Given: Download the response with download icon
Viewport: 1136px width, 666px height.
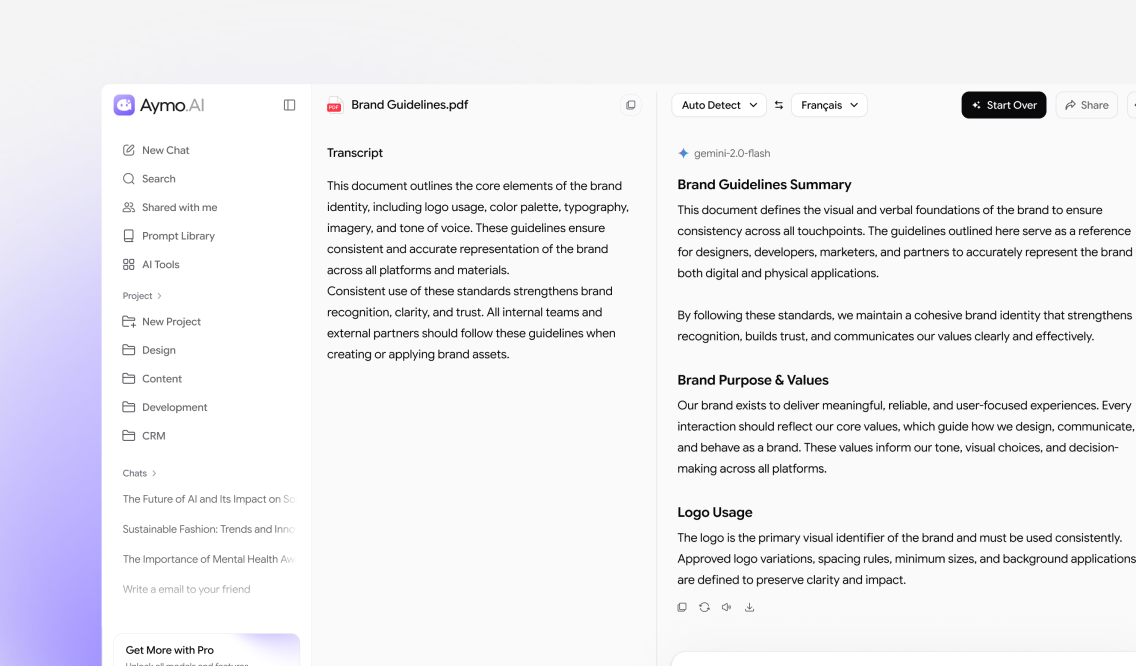Looking at the screenshot, I should click(749, 607).
